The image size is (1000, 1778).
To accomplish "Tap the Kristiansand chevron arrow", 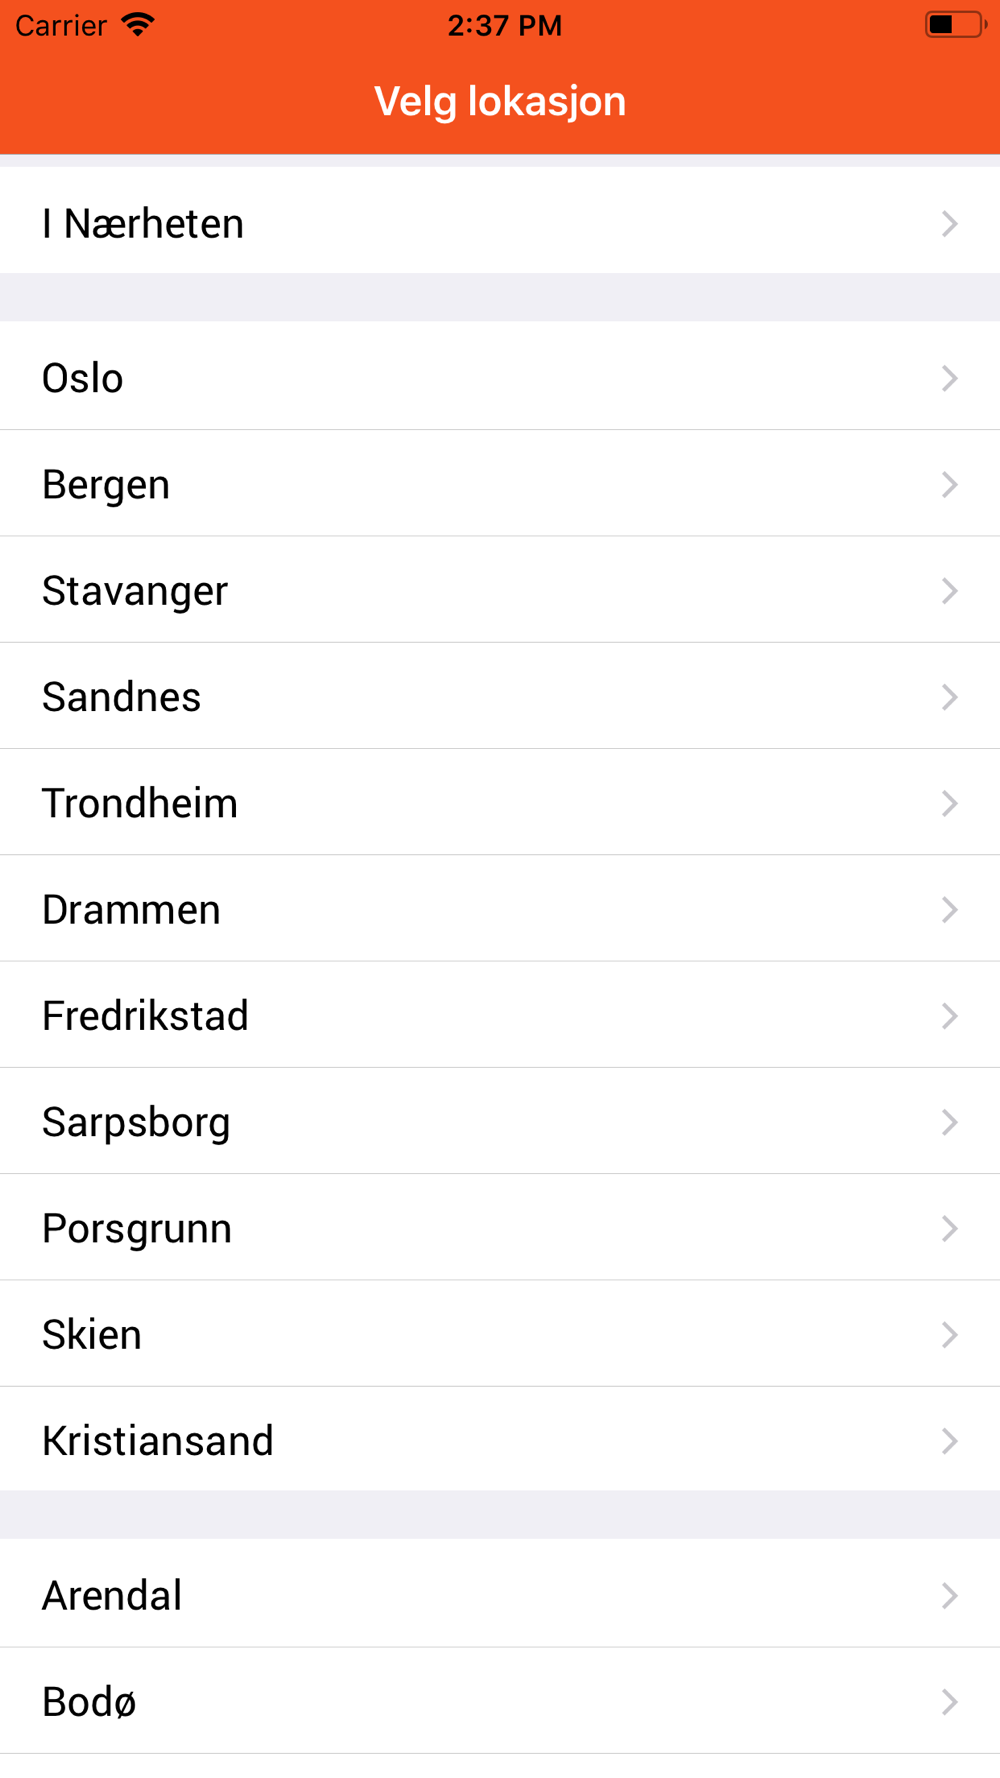I will (949, 1441).
